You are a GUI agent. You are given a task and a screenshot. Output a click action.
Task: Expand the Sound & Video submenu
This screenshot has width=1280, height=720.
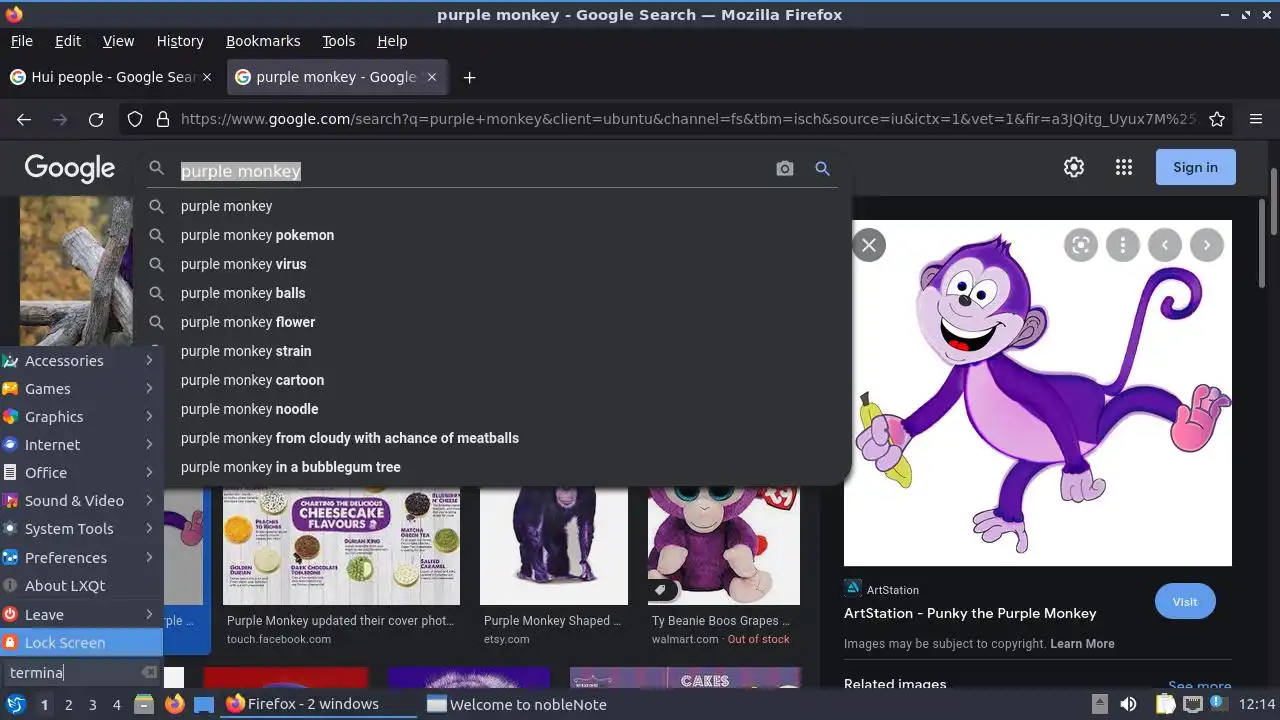(x=81, y=501)
